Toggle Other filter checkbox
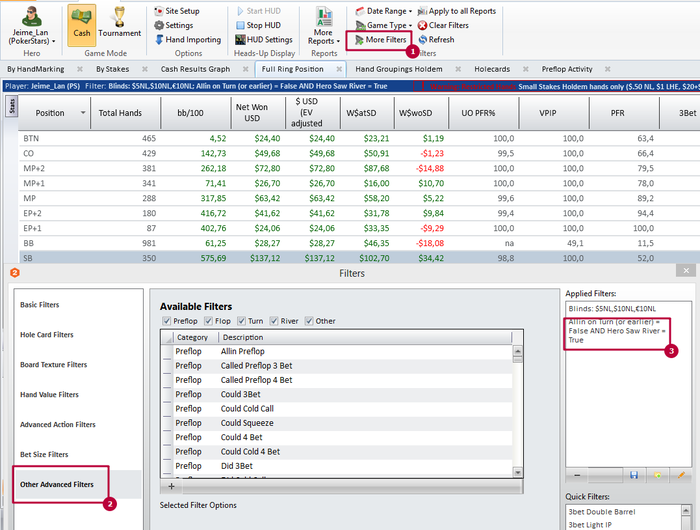This screenshot has height=530, width=700. tap(309, 321)
